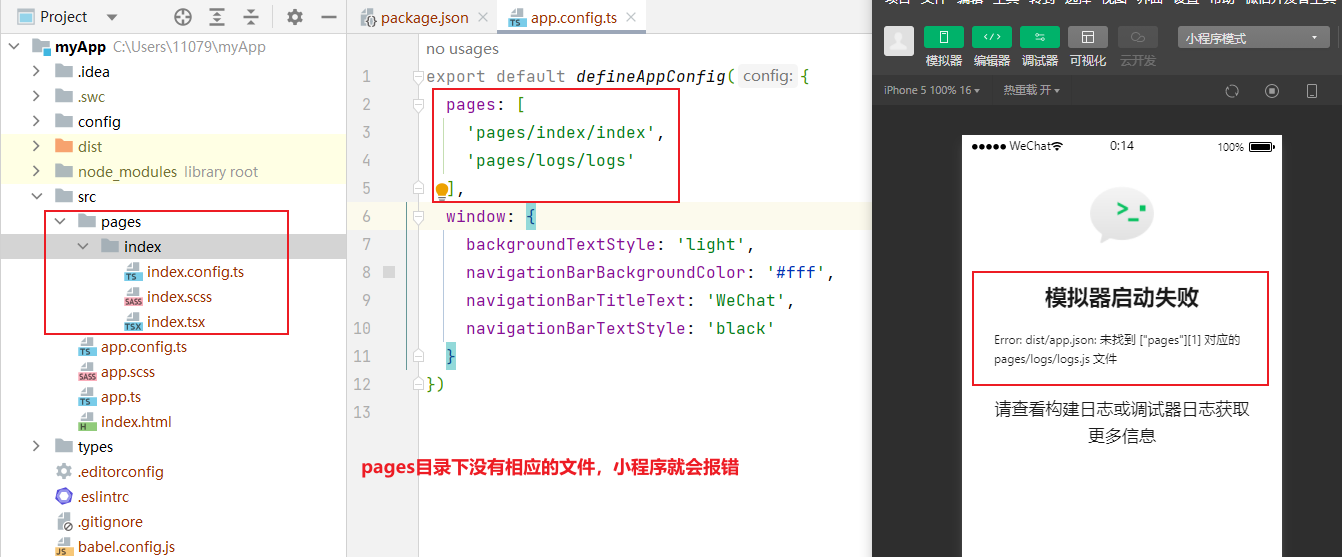Click the Select Opened File target icon
This screenshot has width=1342, height=557.
(182, 17)
